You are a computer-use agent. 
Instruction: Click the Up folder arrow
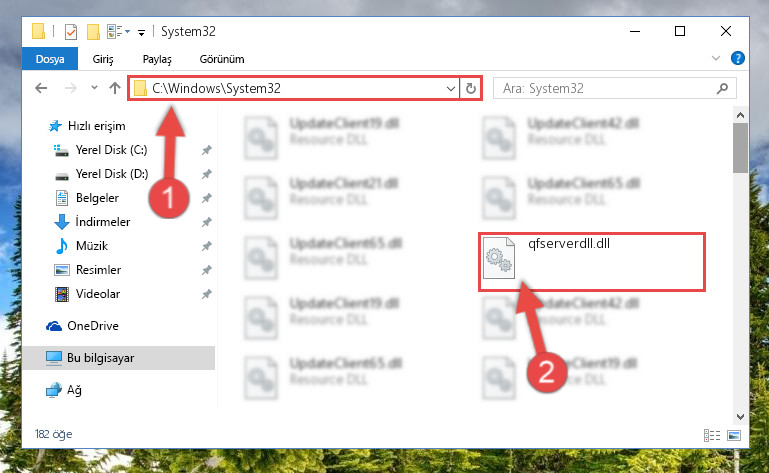click(x=115, y=88)
